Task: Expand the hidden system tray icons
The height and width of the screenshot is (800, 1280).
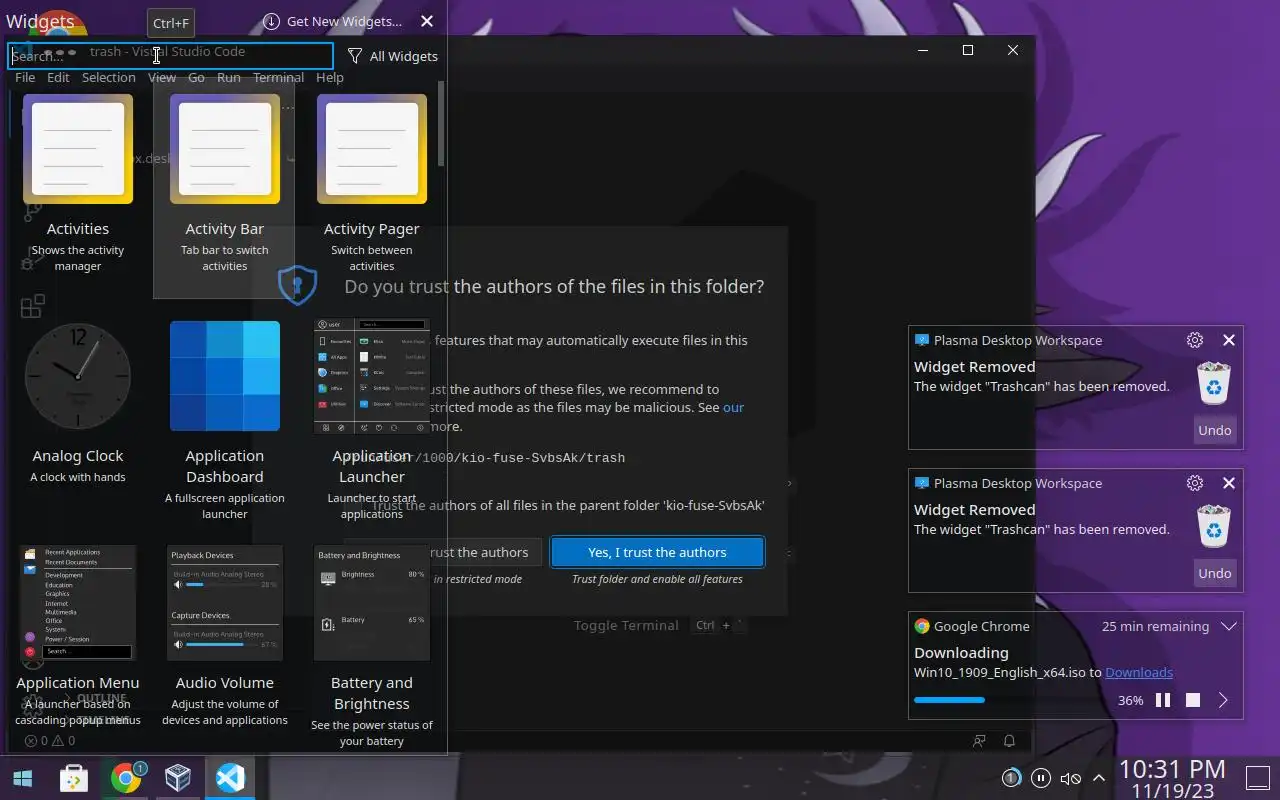Action: [1099, 778]
